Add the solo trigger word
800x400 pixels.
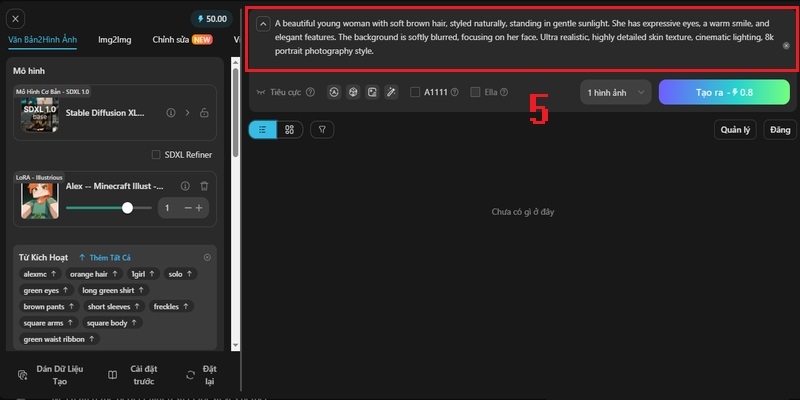coord(181,274)
